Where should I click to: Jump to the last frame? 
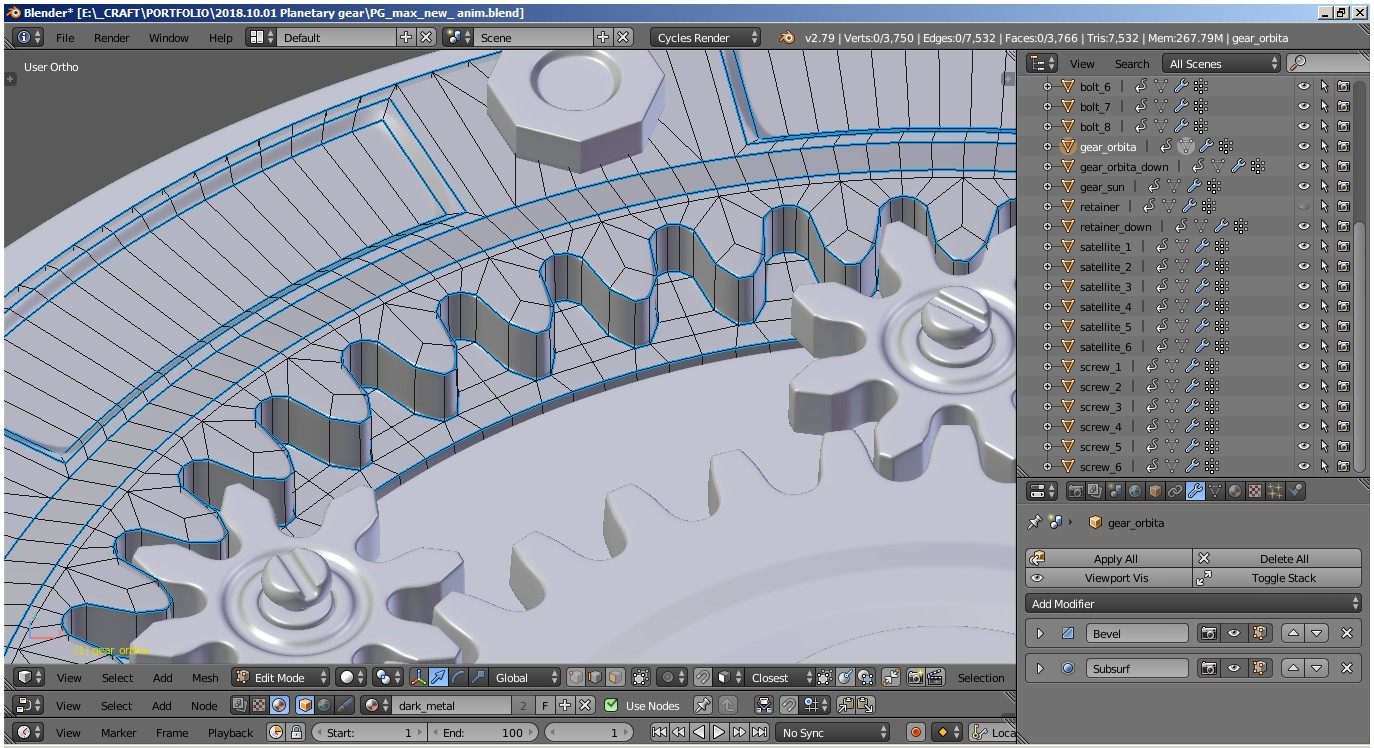click(x=759, y=732)
